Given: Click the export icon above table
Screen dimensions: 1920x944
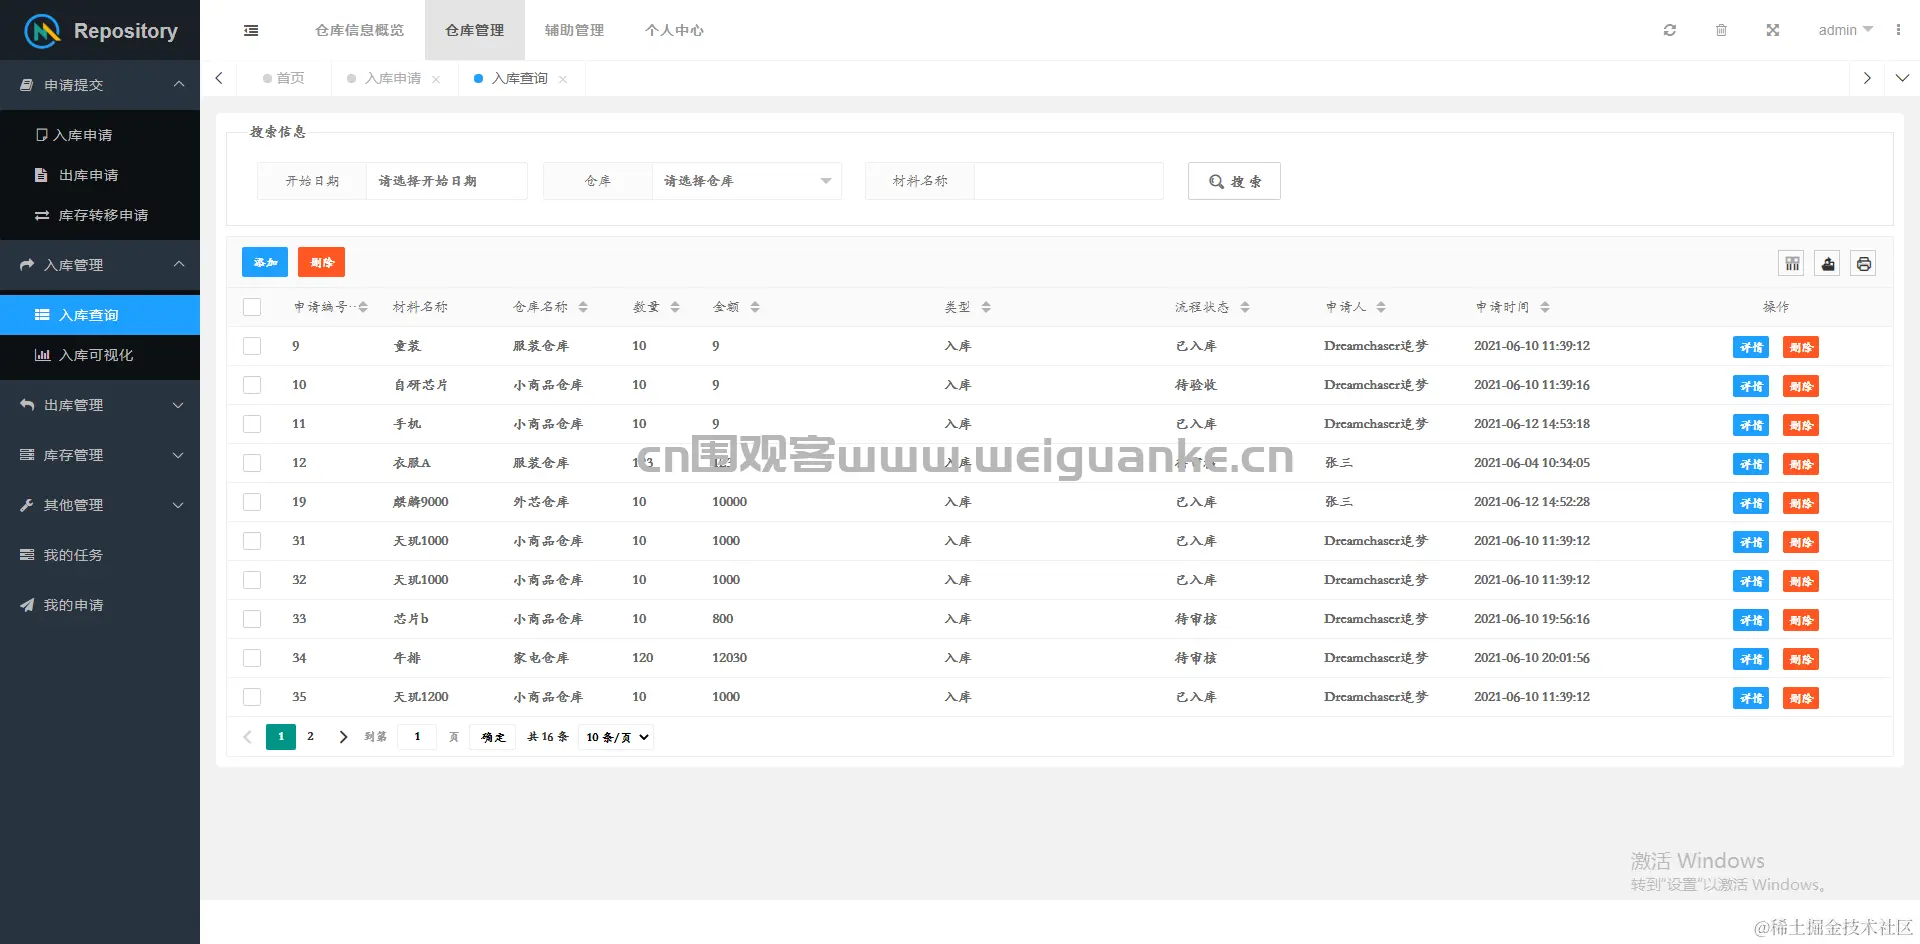Looking at the screenshot, I should coord(1828,264).
